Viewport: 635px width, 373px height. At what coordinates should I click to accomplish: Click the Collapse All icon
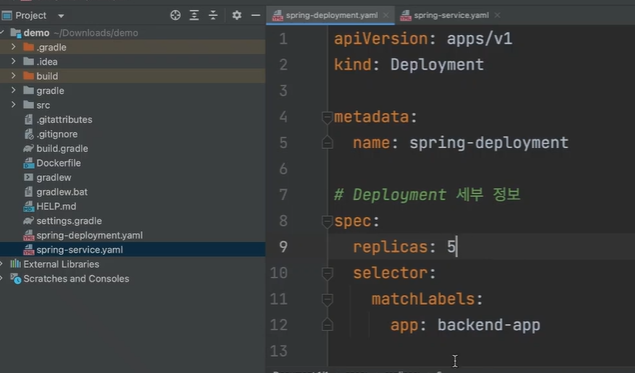(213, 15)
